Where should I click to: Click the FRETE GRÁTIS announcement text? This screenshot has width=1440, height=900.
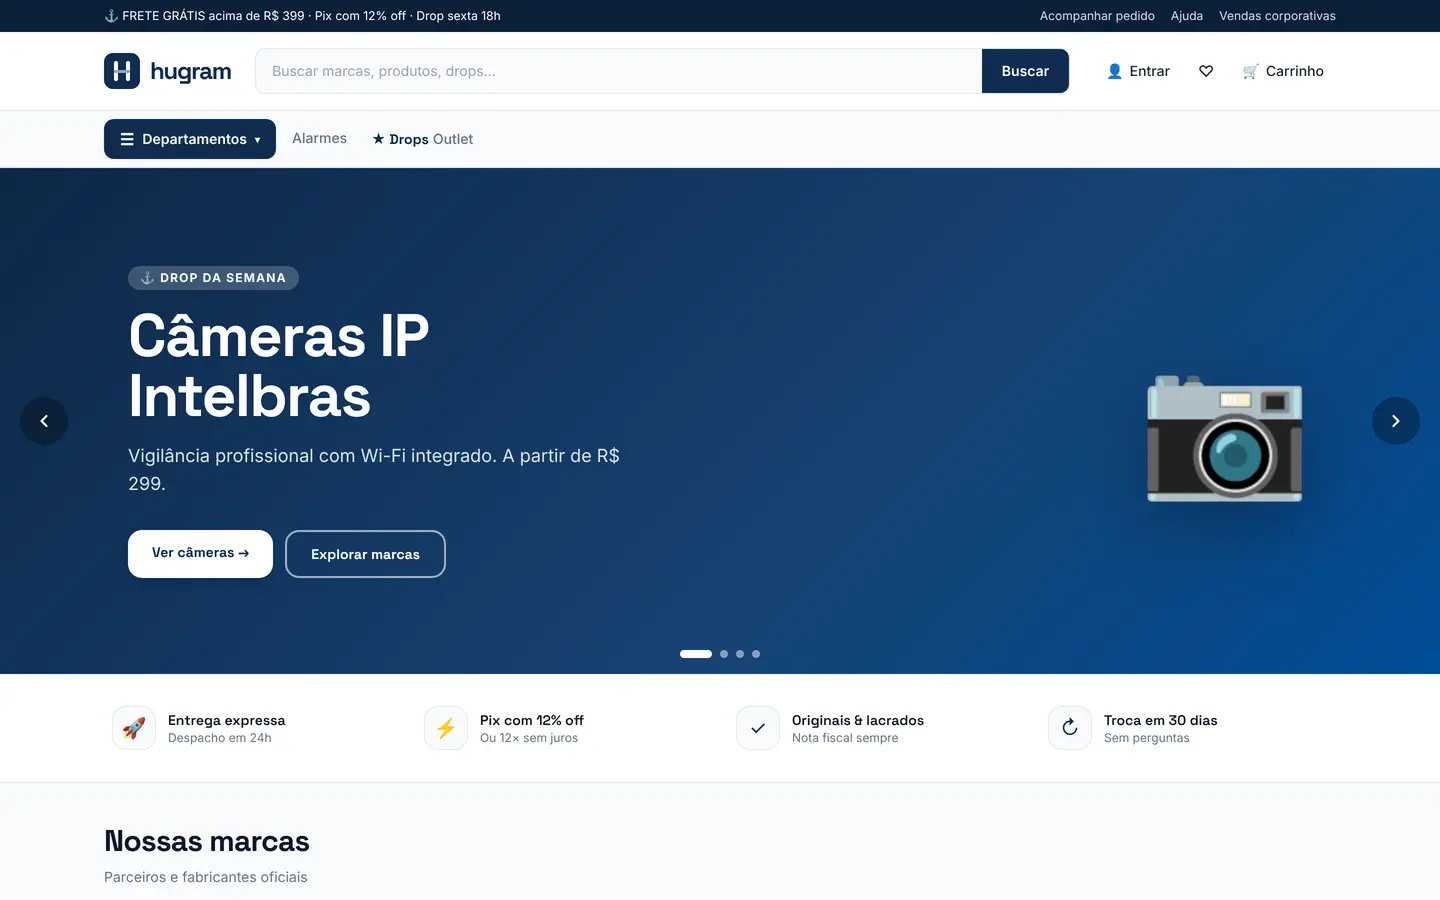302,16
